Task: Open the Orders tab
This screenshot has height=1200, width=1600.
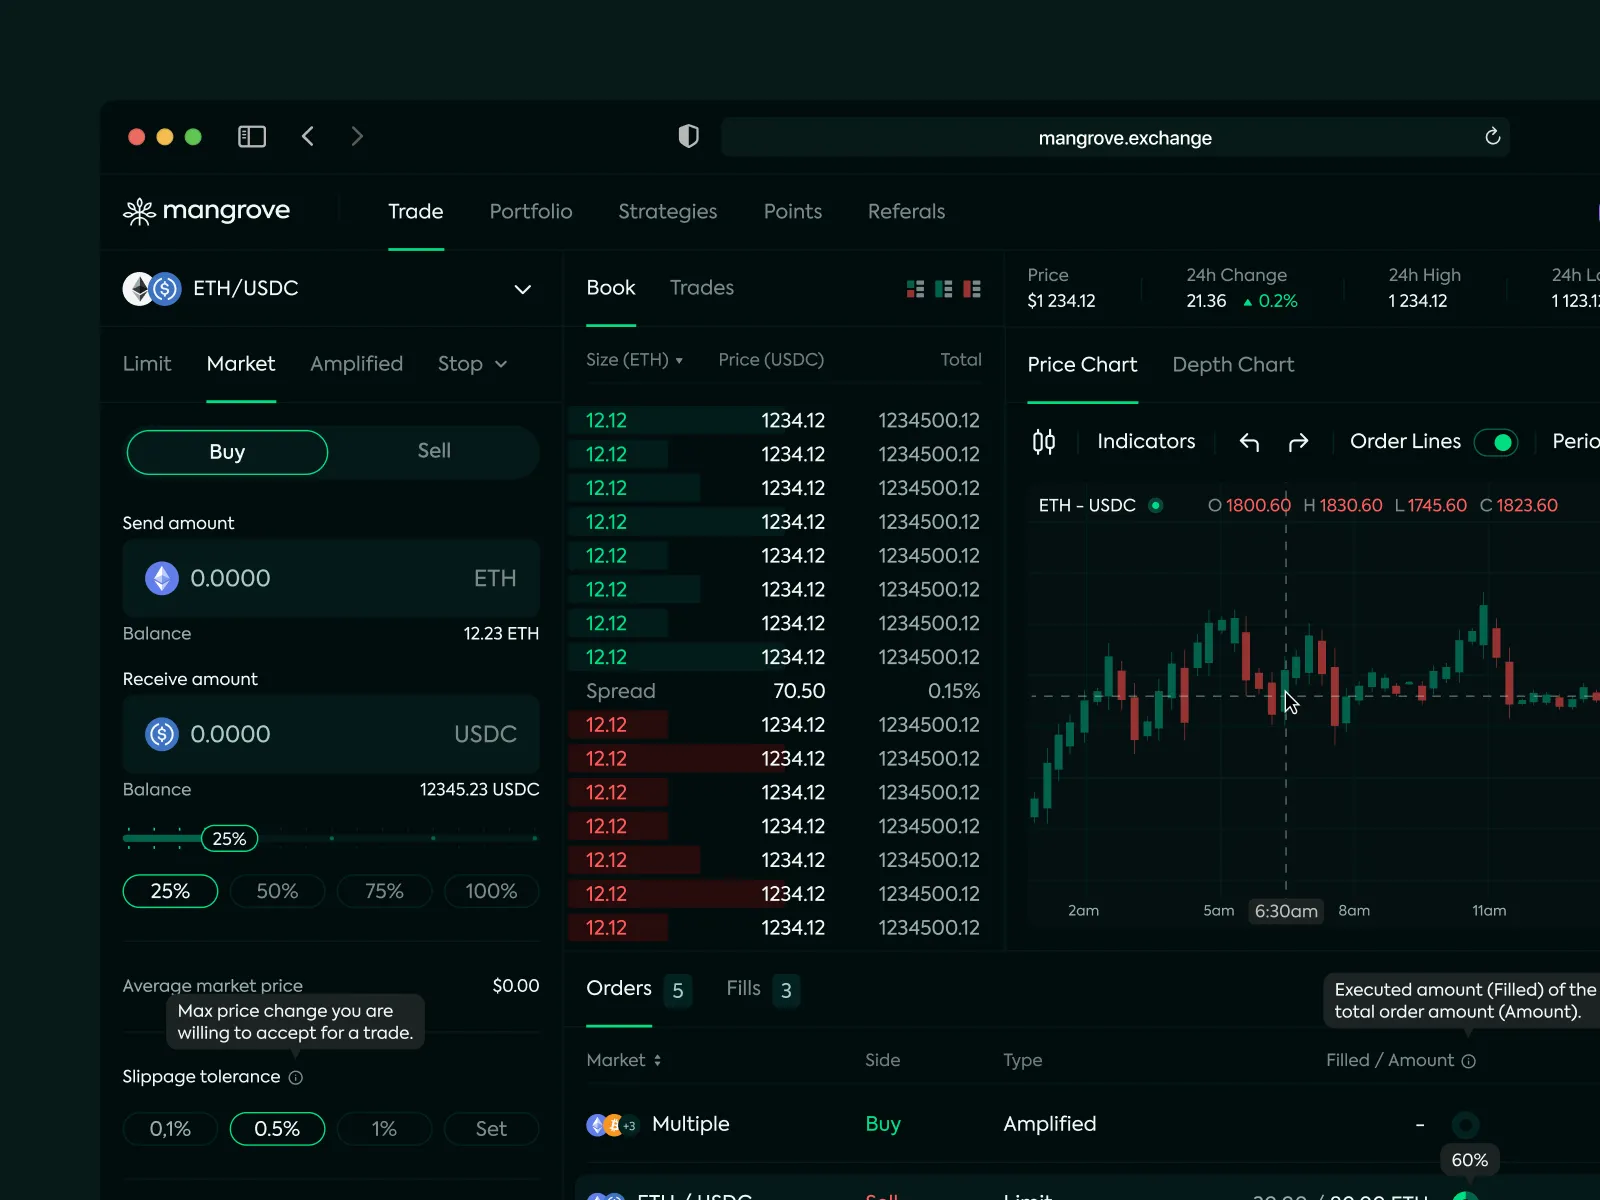Action: click(638, 989)
